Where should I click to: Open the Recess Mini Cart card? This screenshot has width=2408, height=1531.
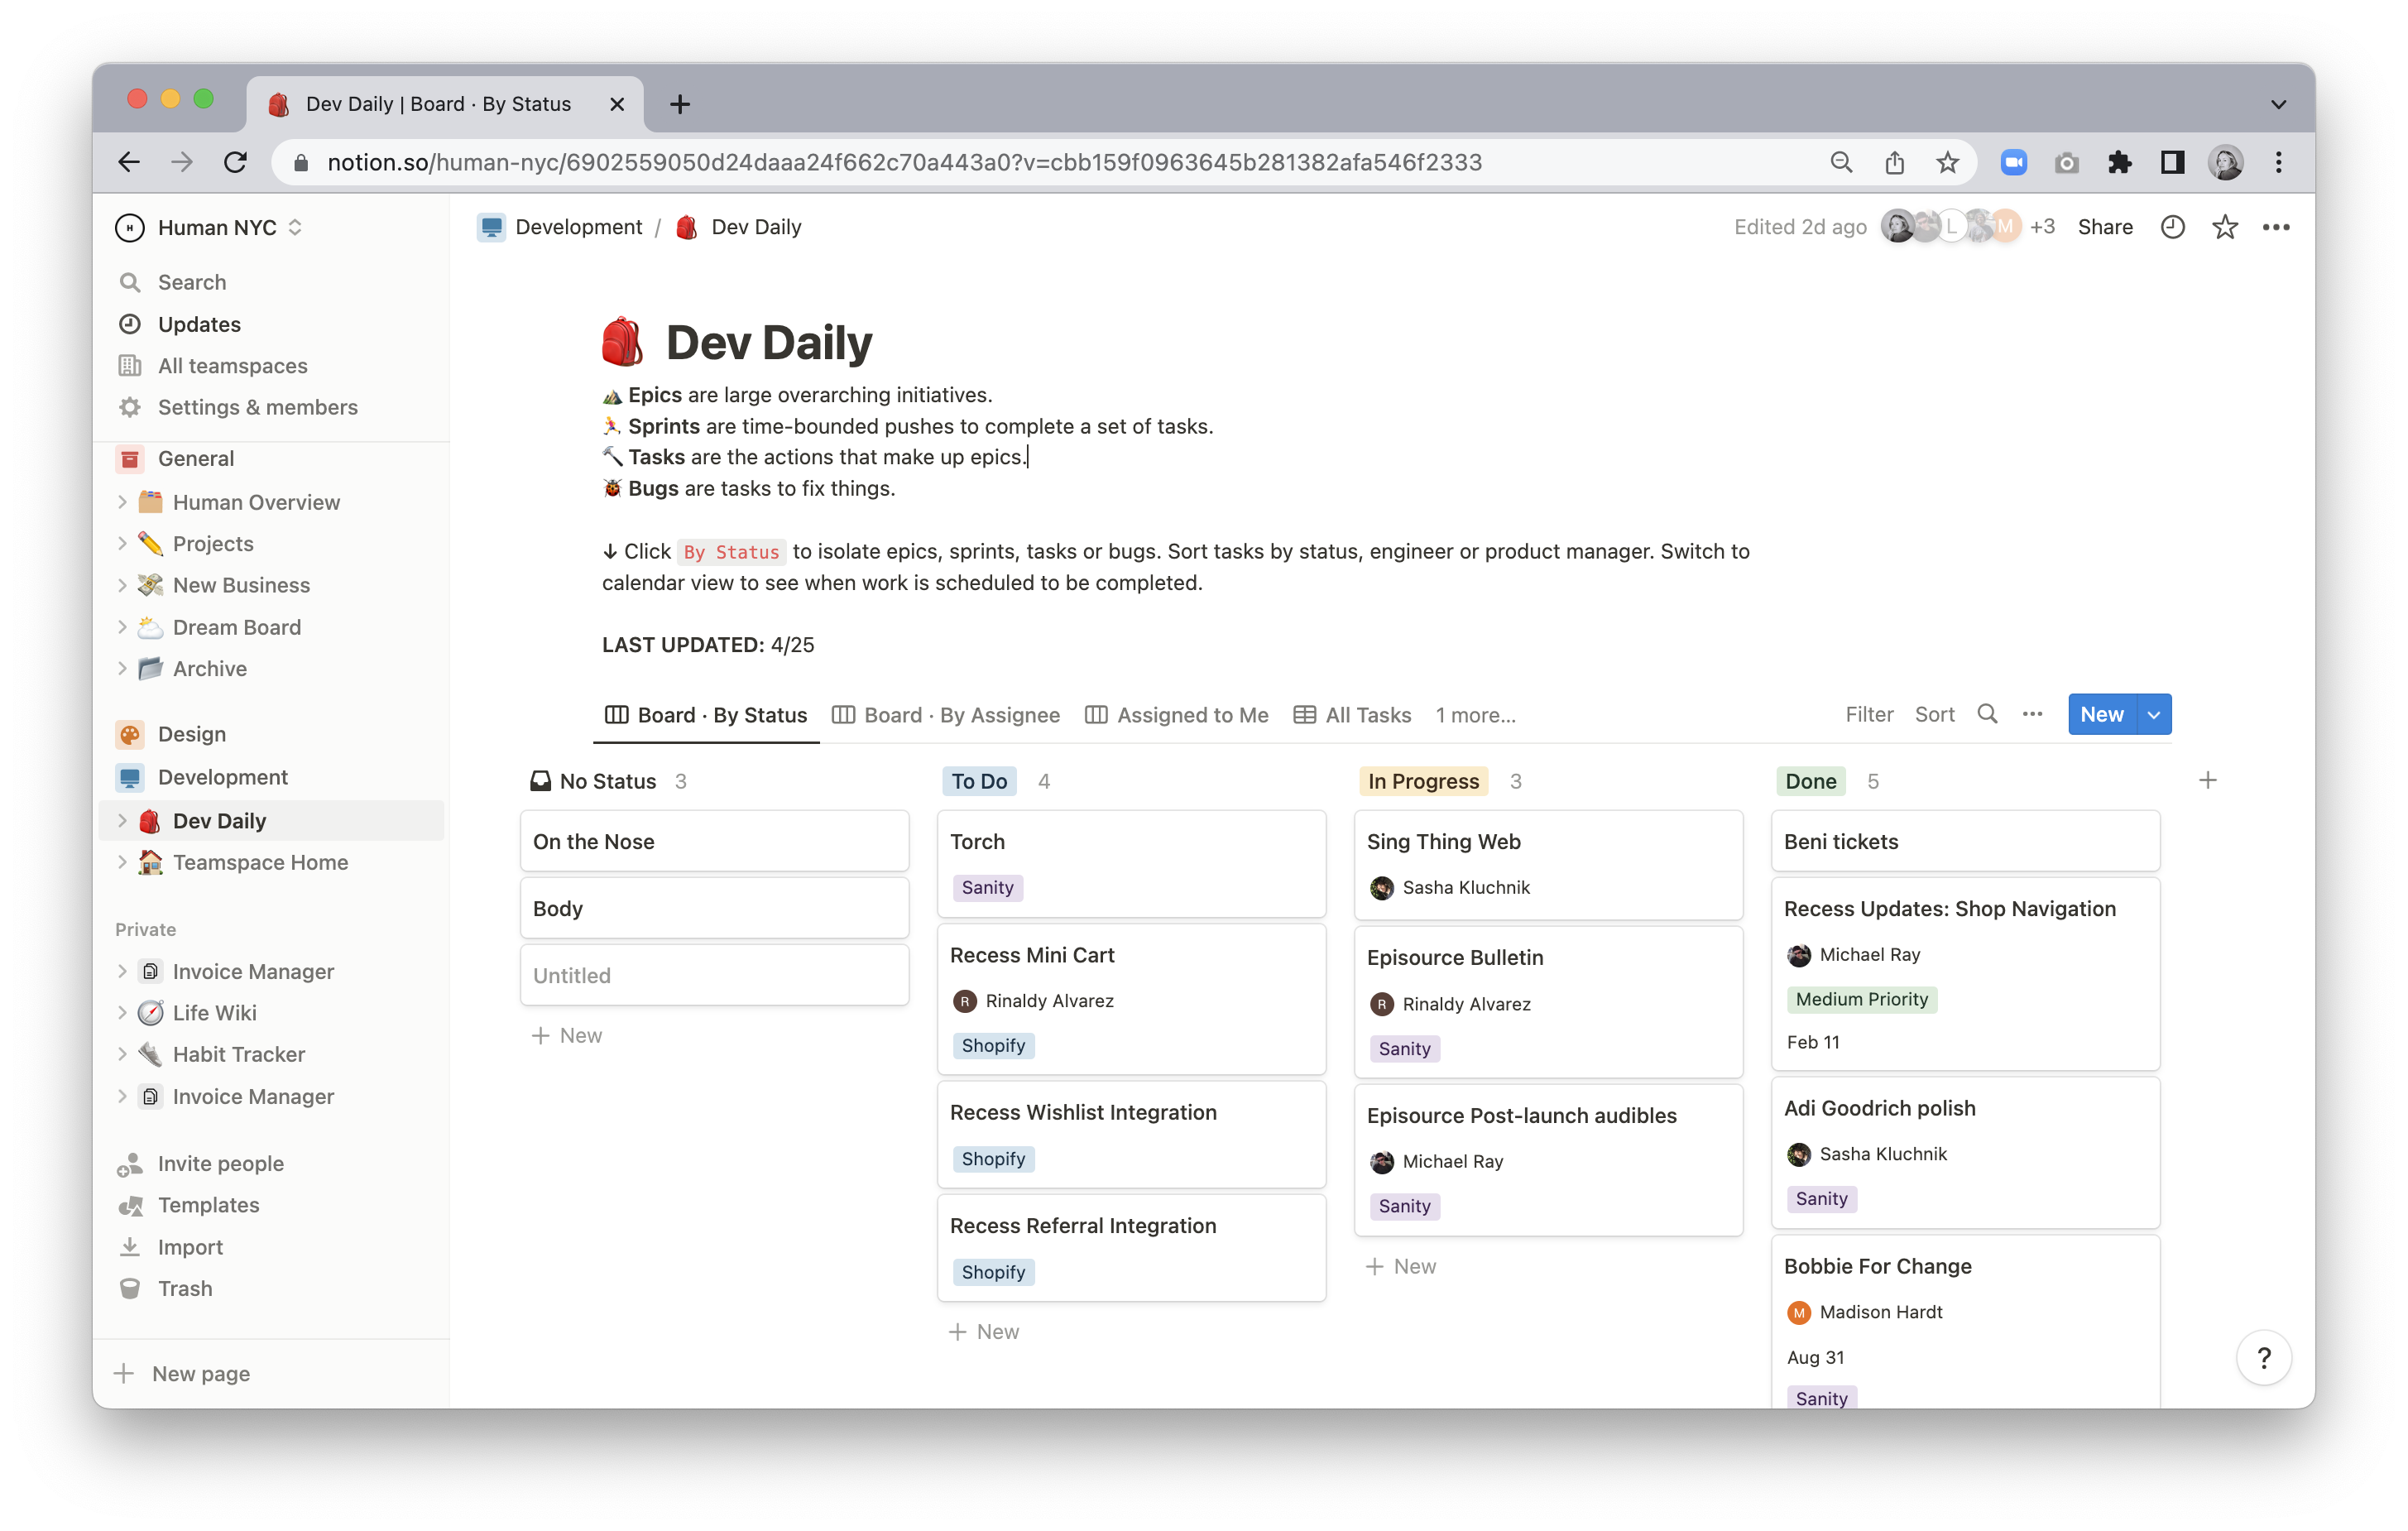click(x=1031, y=955)
